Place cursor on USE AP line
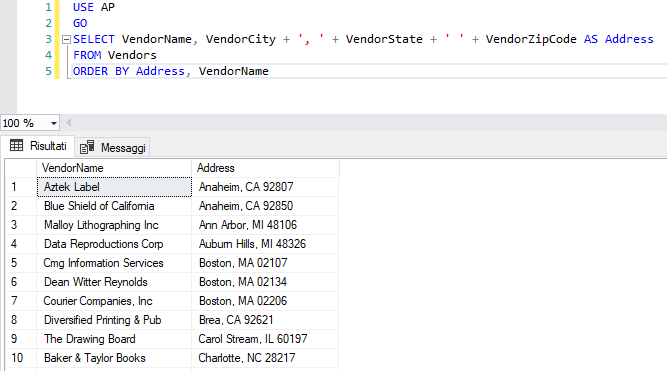This screenshot has height=371, width=667. click(94, 7)
